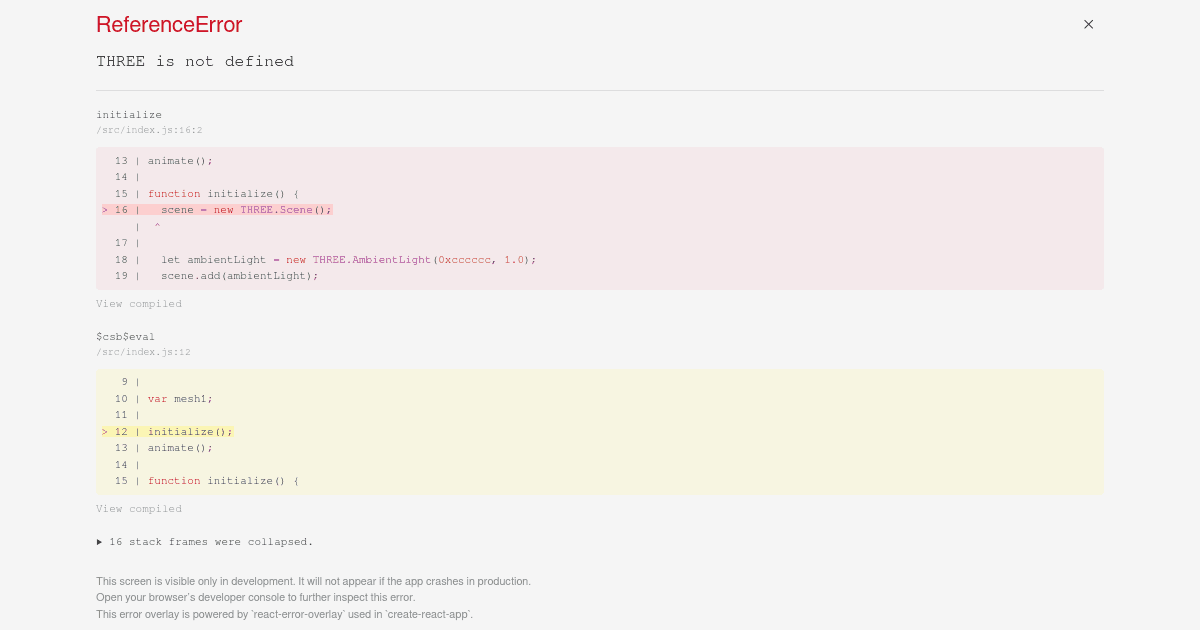Click the ReferenceError heading
The image size is (1200, 630).
click(x=169, y=24)
